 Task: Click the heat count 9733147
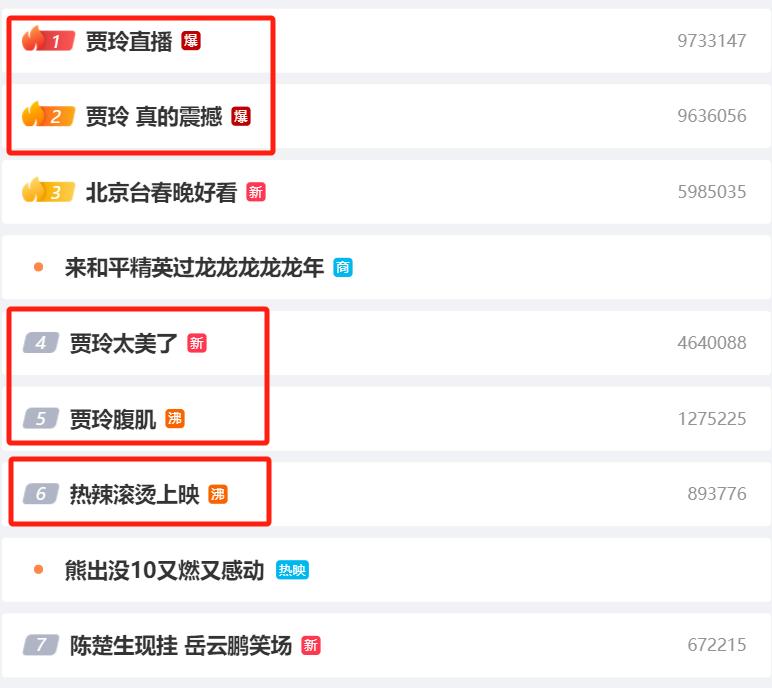coord(711,41)
